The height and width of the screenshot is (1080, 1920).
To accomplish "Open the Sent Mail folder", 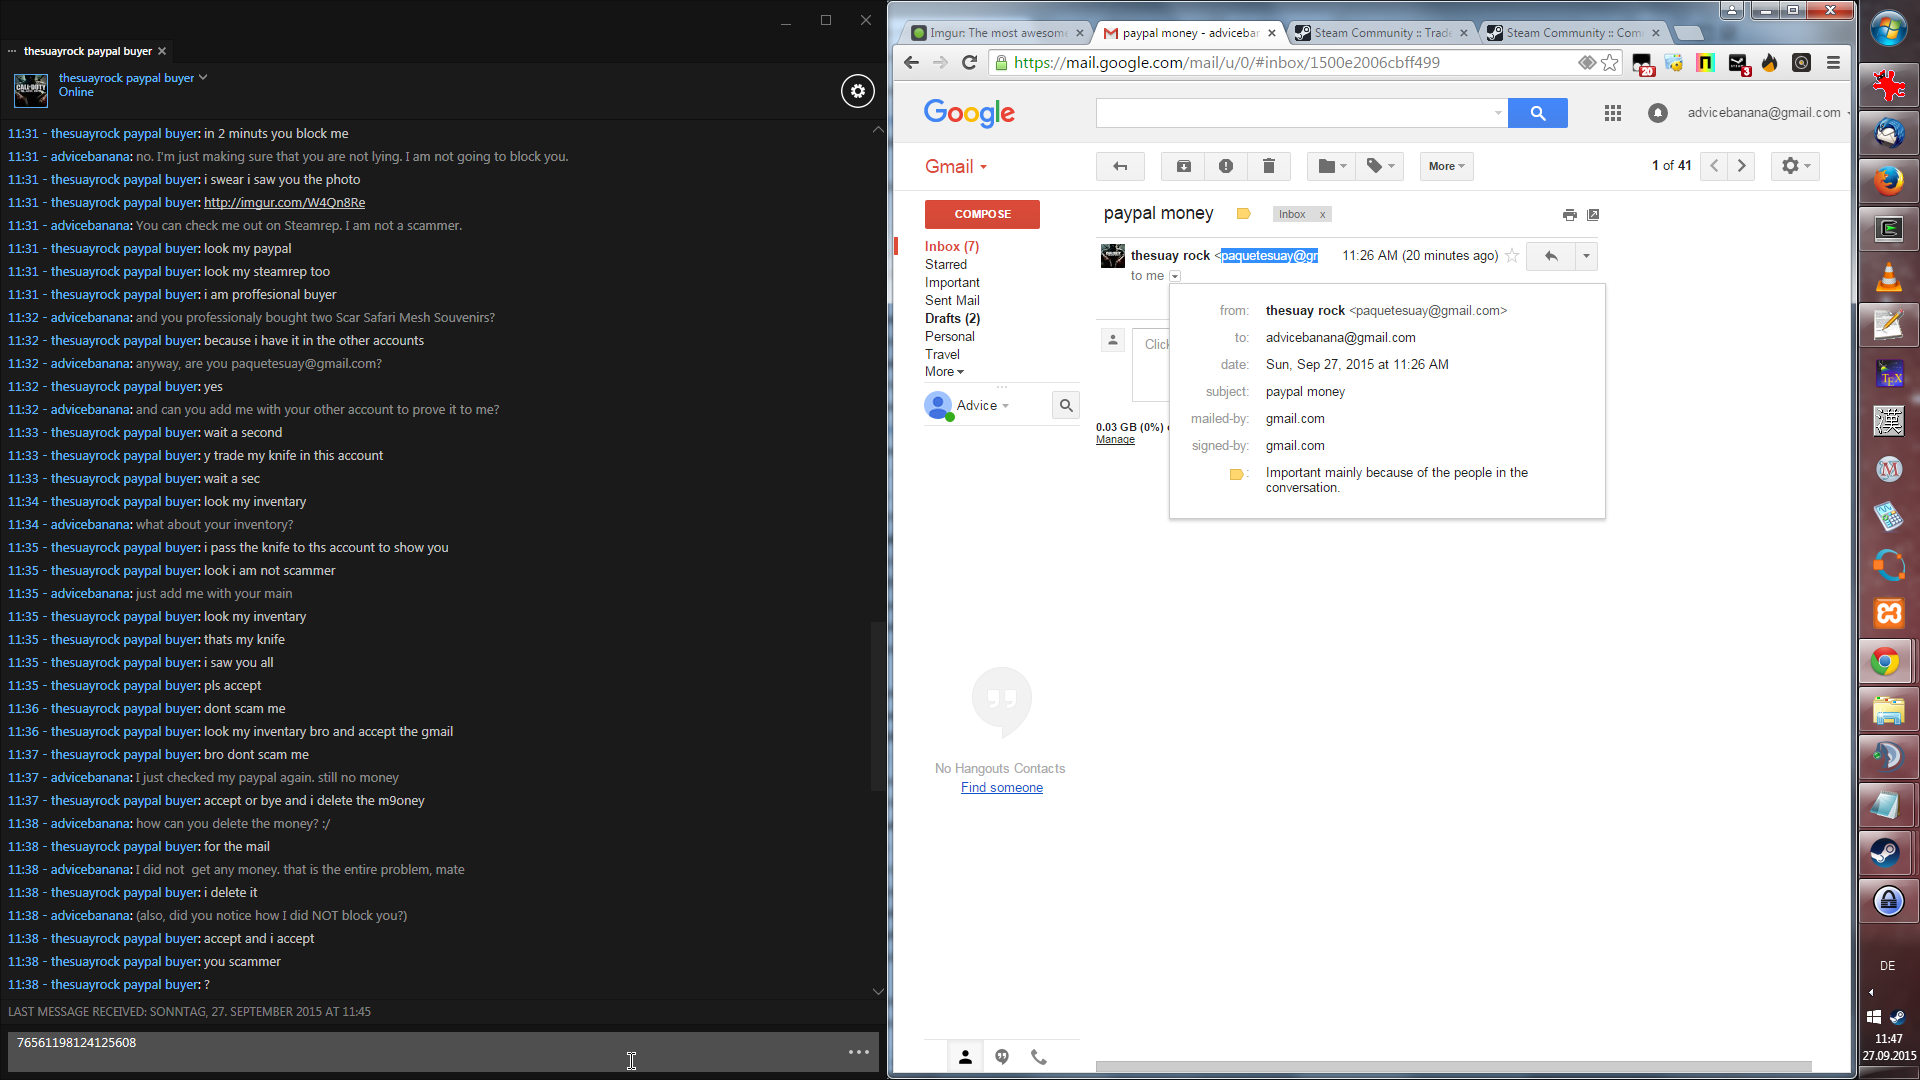I will 951,300.
